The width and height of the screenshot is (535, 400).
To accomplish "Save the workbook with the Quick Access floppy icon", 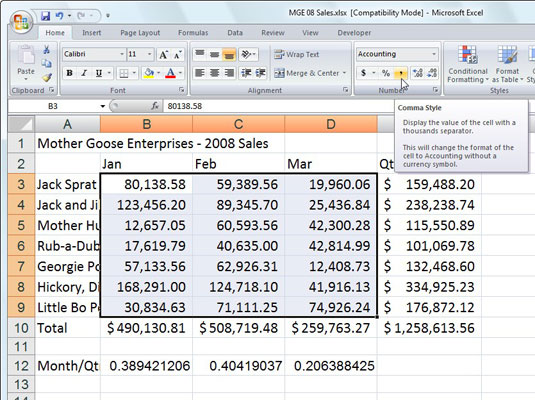I will click(45, 16).
